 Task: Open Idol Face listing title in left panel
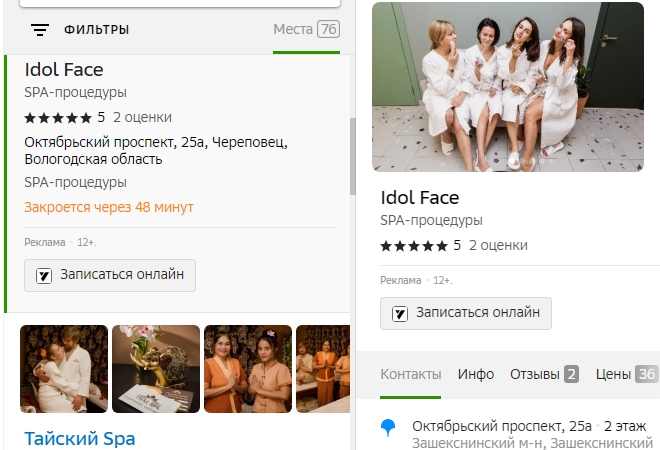click(x=64, y=70)
